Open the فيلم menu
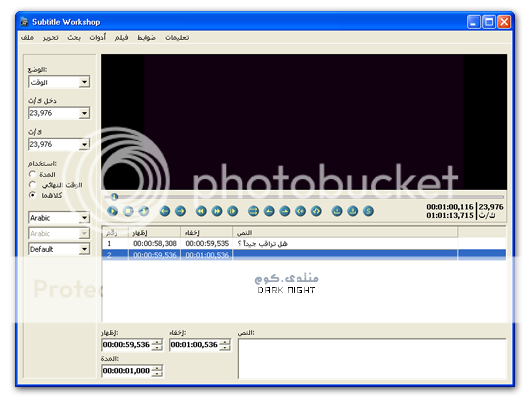 coord(121,38)
